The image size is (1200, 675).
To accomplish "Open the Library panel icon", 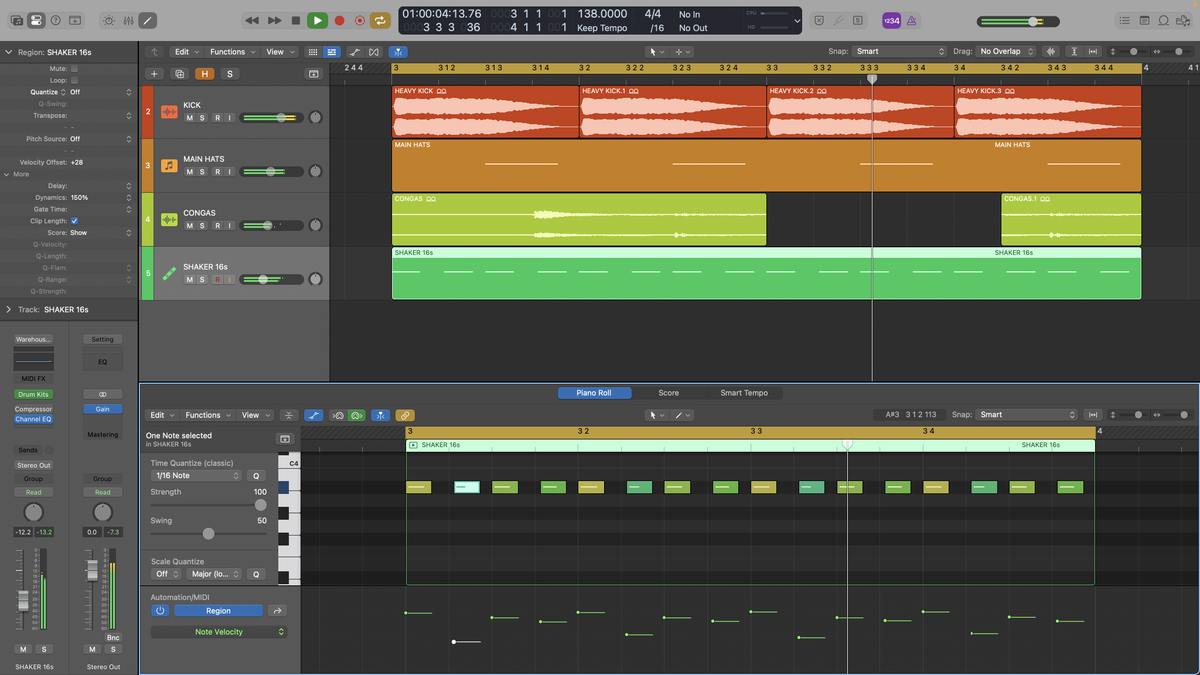I will click(x=15, y=20).
